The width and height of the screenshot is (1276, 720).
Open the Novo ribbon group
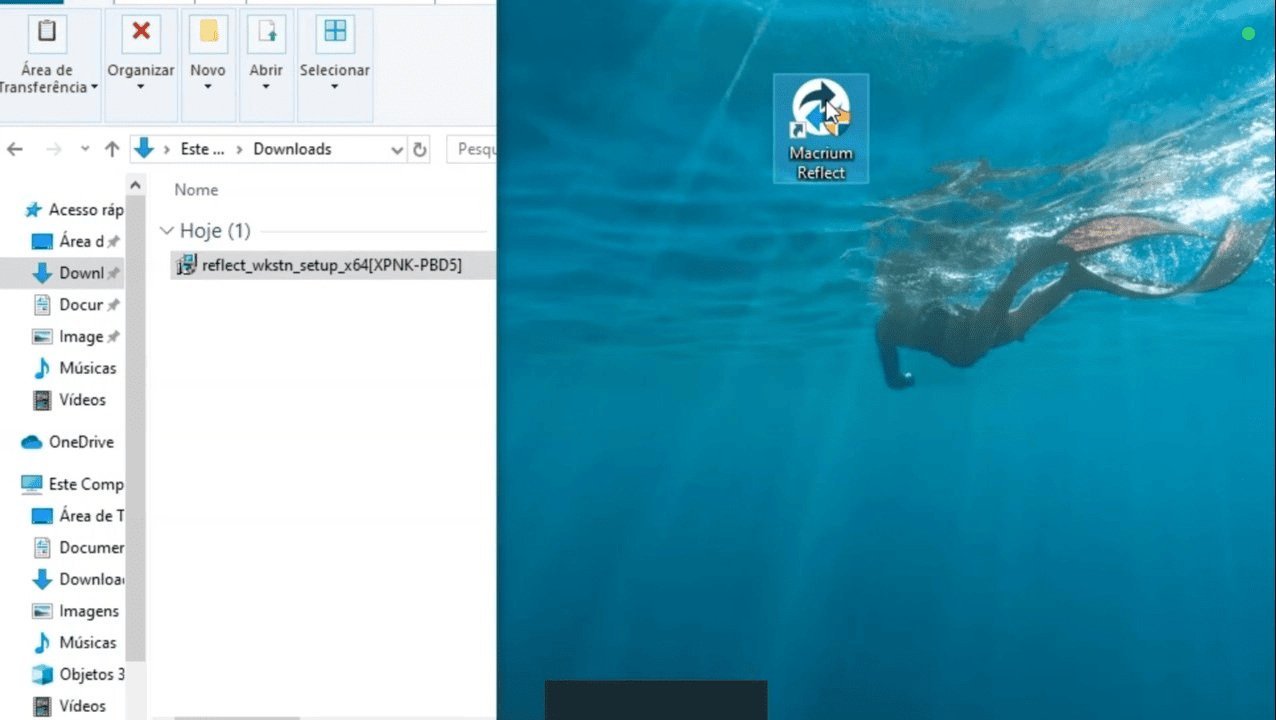(x=208, y=66)
